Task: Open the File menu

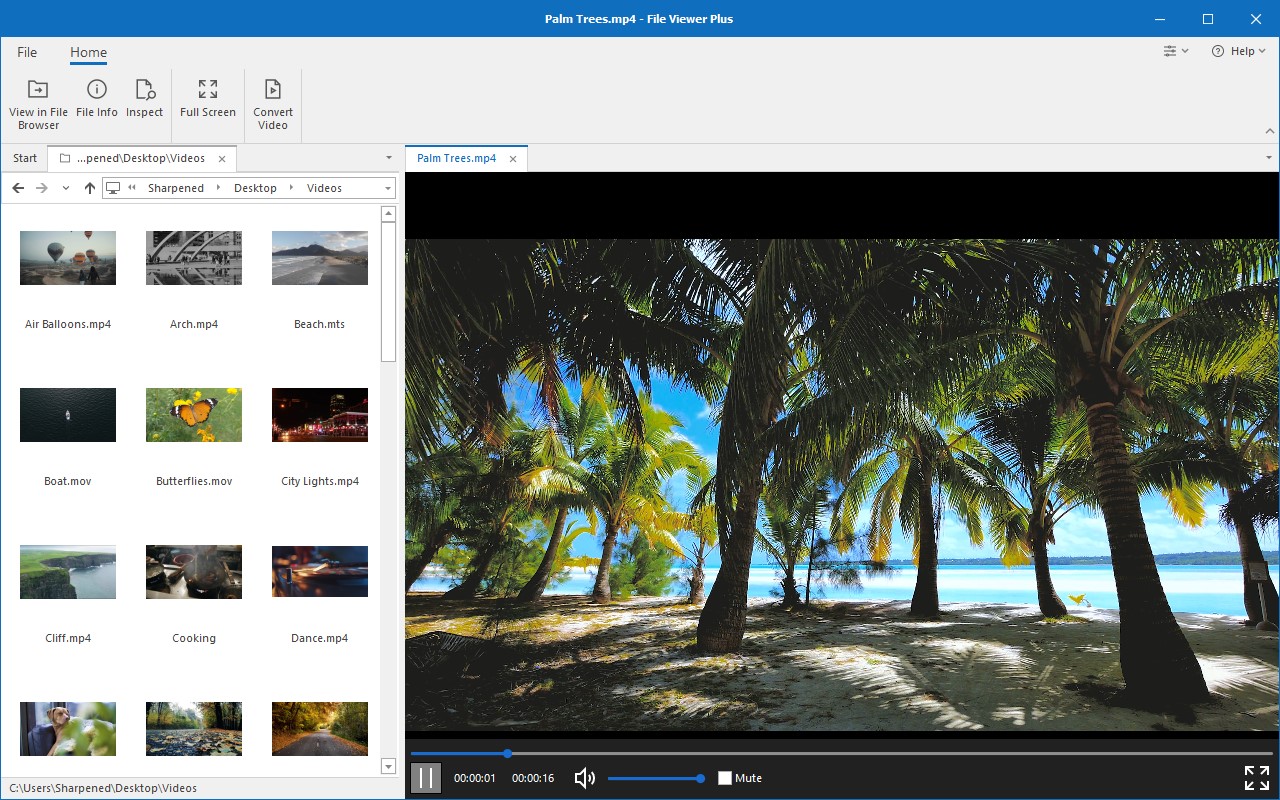Action: tap(27, 52)
